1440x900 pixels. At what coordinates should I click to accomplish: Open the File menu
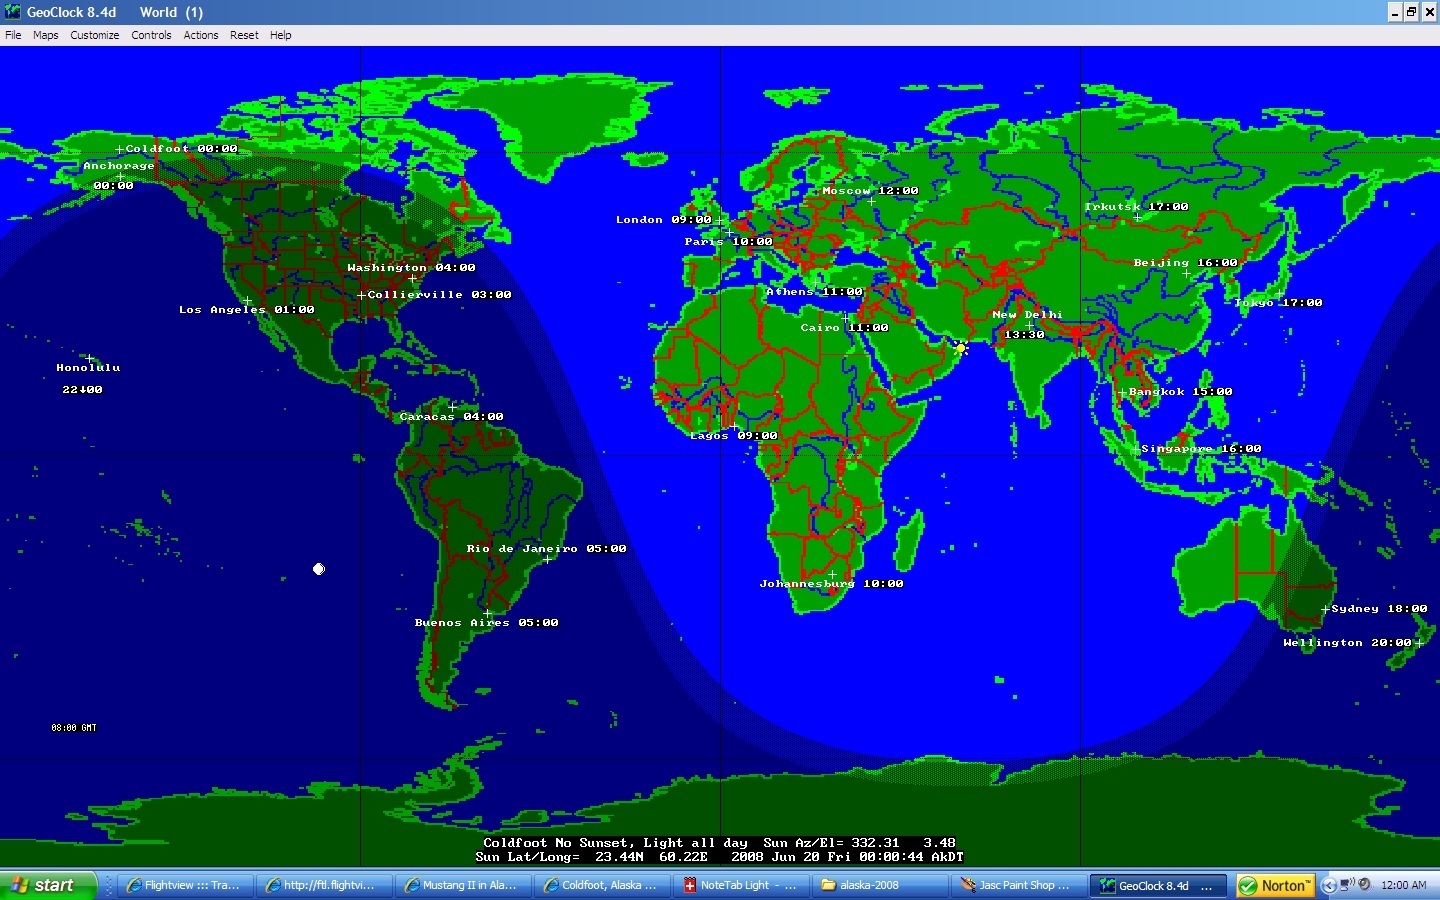(13, 35)
